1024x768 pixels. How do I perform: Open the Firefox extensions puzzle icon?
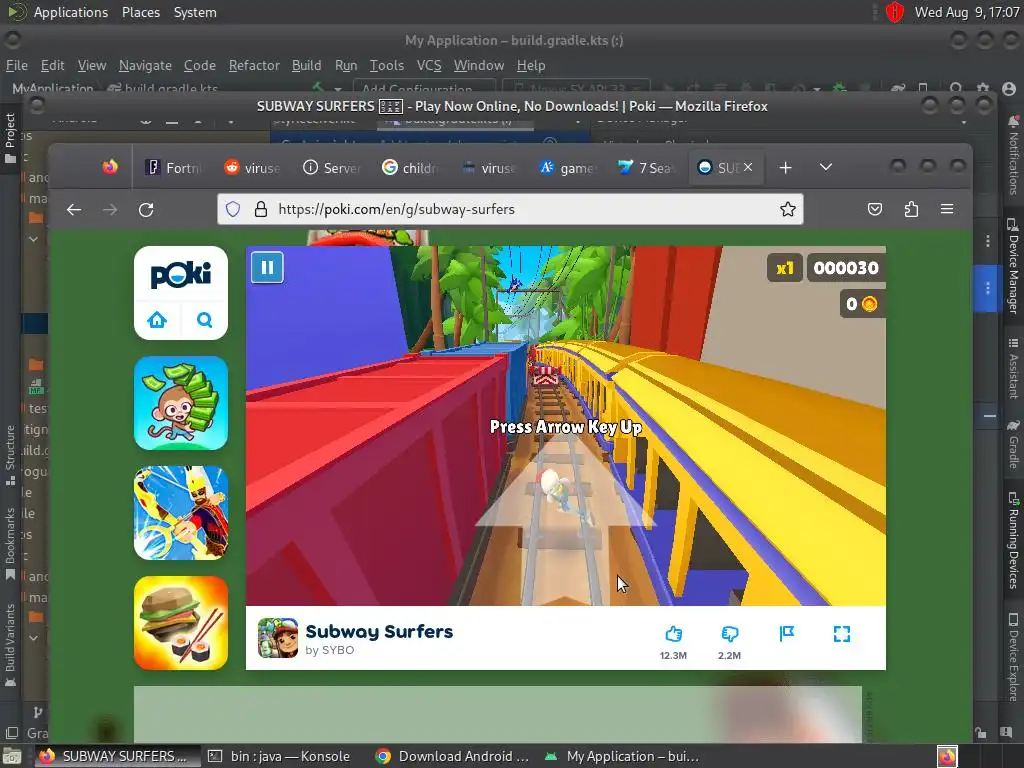coord(911,209)
